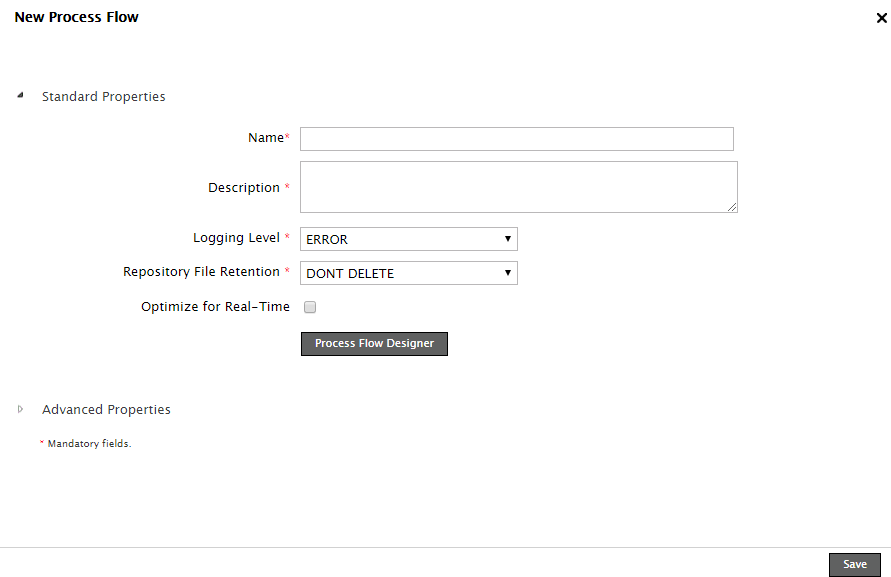Screen dimensions: 891x577
Task: Click the Logging Level dropdown arrow
Action: (508, 239)
